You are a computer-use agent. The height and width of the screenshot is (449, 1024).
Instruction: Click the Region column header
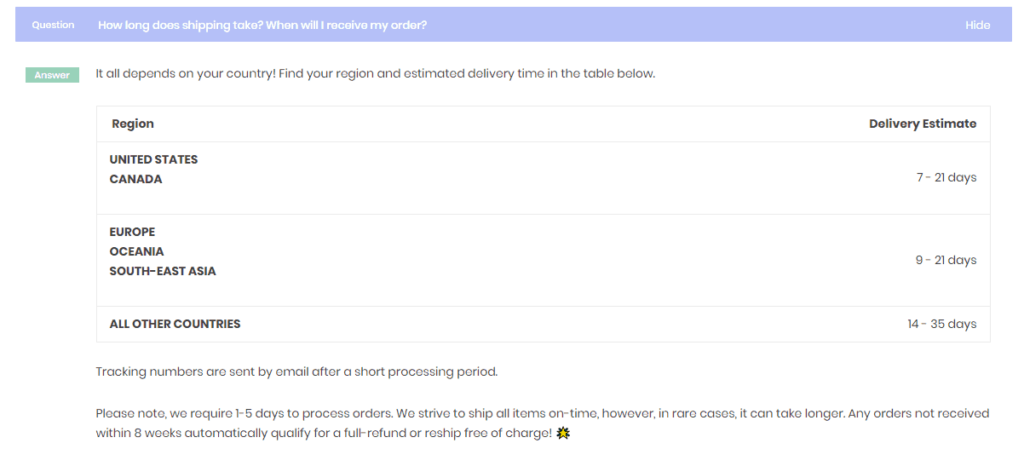tap(133, 124)
